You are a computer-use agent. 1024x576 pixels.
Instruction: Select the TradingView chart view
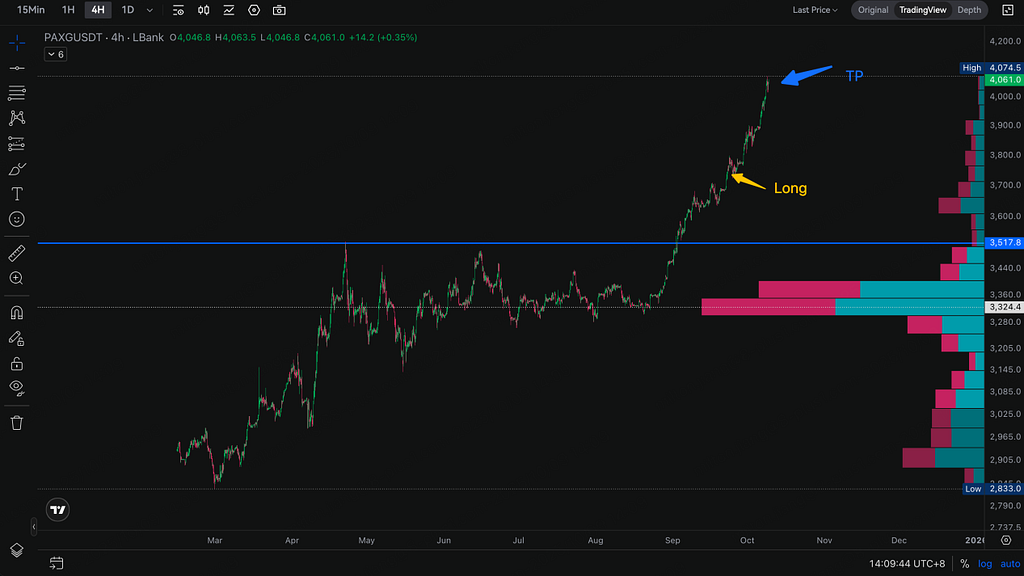923,10
